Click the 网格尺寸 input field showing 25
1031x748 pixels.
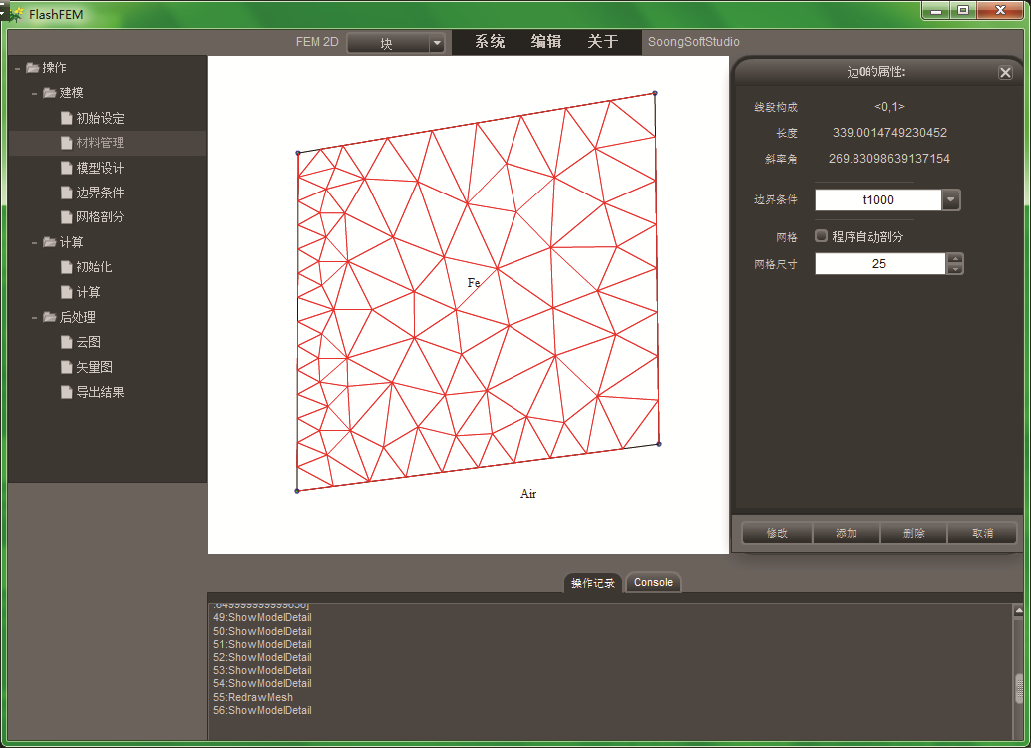(880, 264)
